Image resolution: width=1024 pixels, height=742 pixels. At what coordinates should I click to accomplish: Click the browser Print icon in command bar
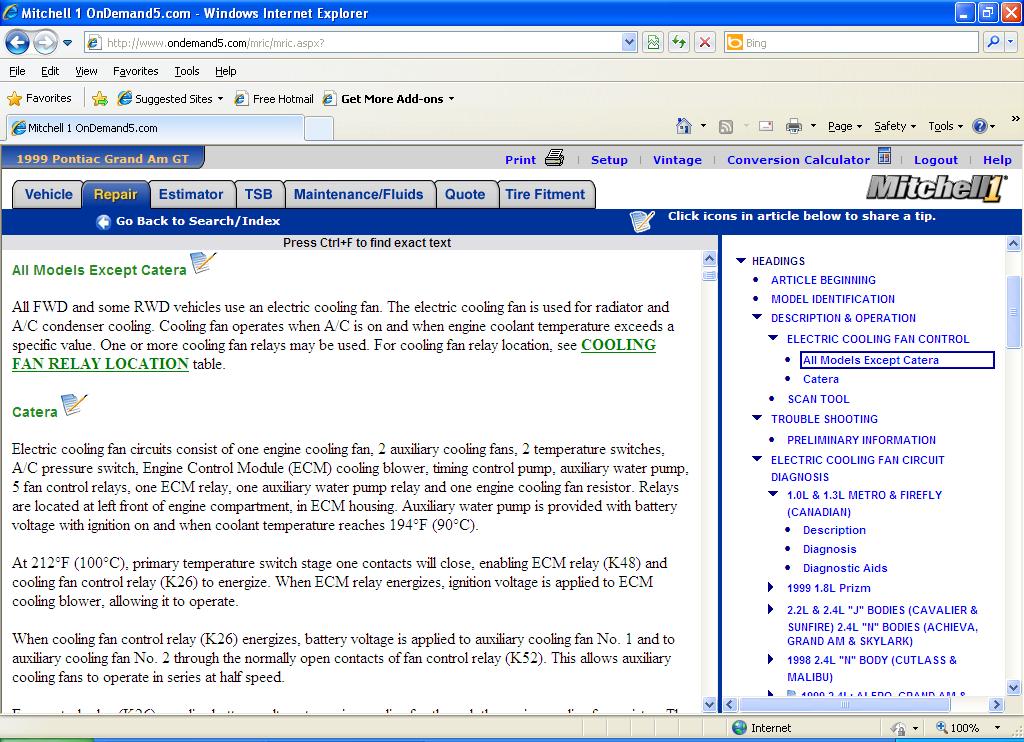pyautogui.click(x=793, y=126)
